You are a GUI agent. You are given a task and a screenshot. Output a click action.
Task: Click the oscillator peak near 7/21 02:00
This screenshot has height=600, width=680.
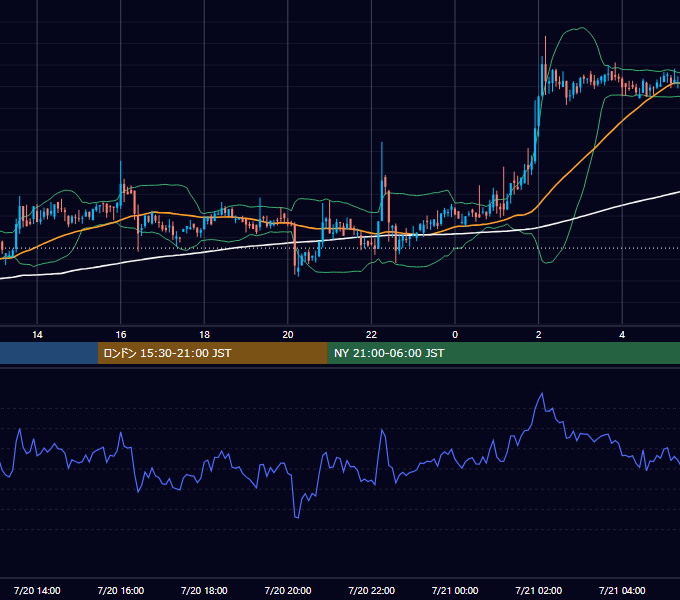point(542,394)
